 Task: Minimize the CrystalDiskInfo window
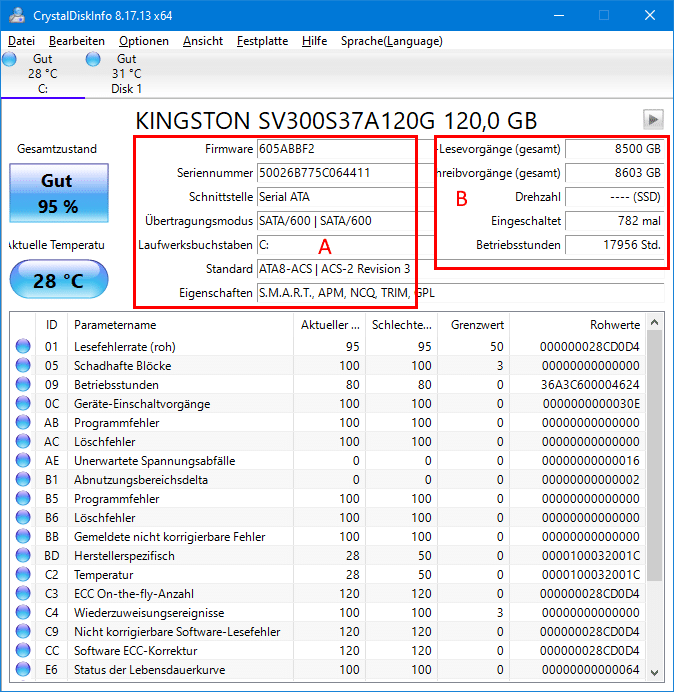(x=559, y=15)
